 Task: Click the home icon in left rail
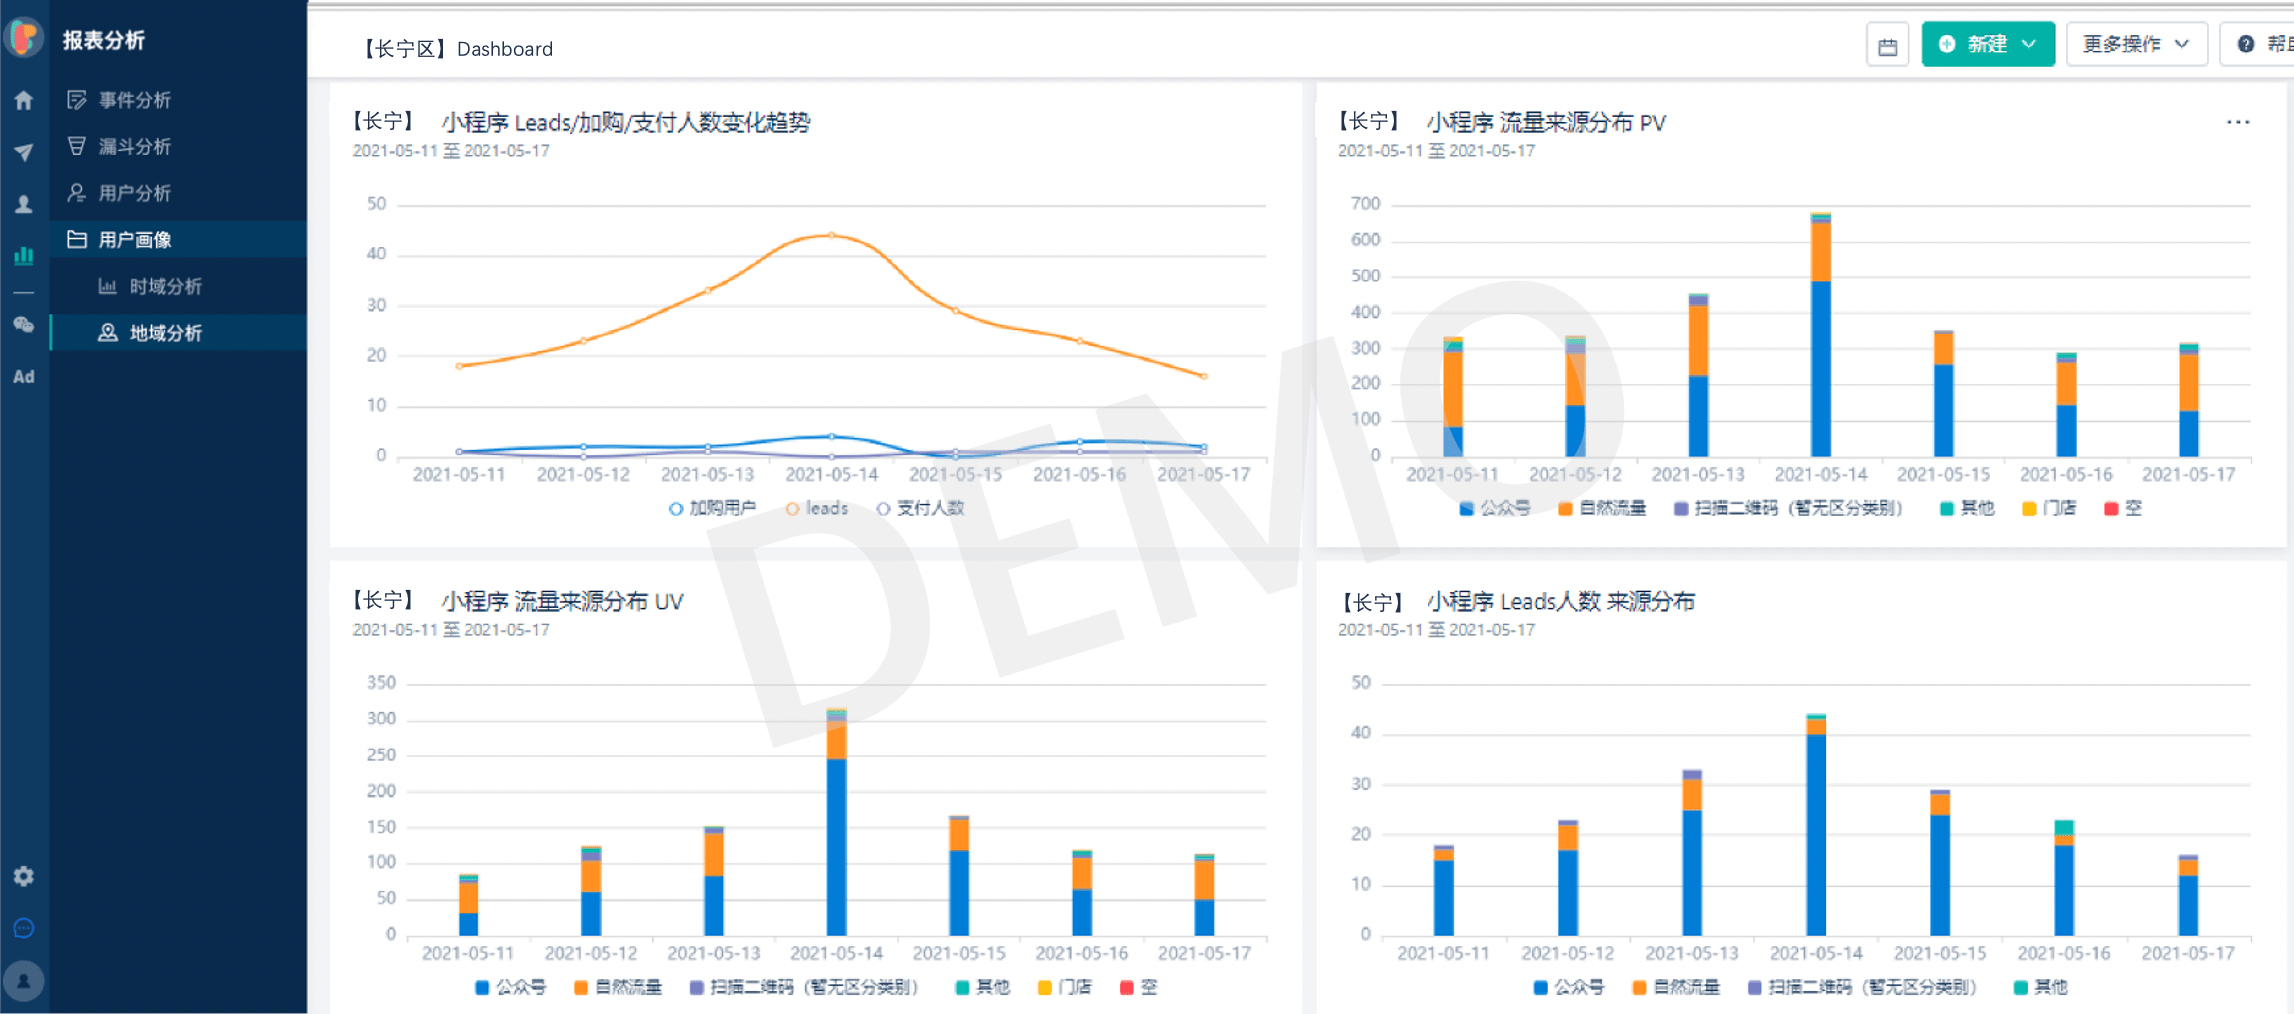pyautogui.click(x=24, y=100)
